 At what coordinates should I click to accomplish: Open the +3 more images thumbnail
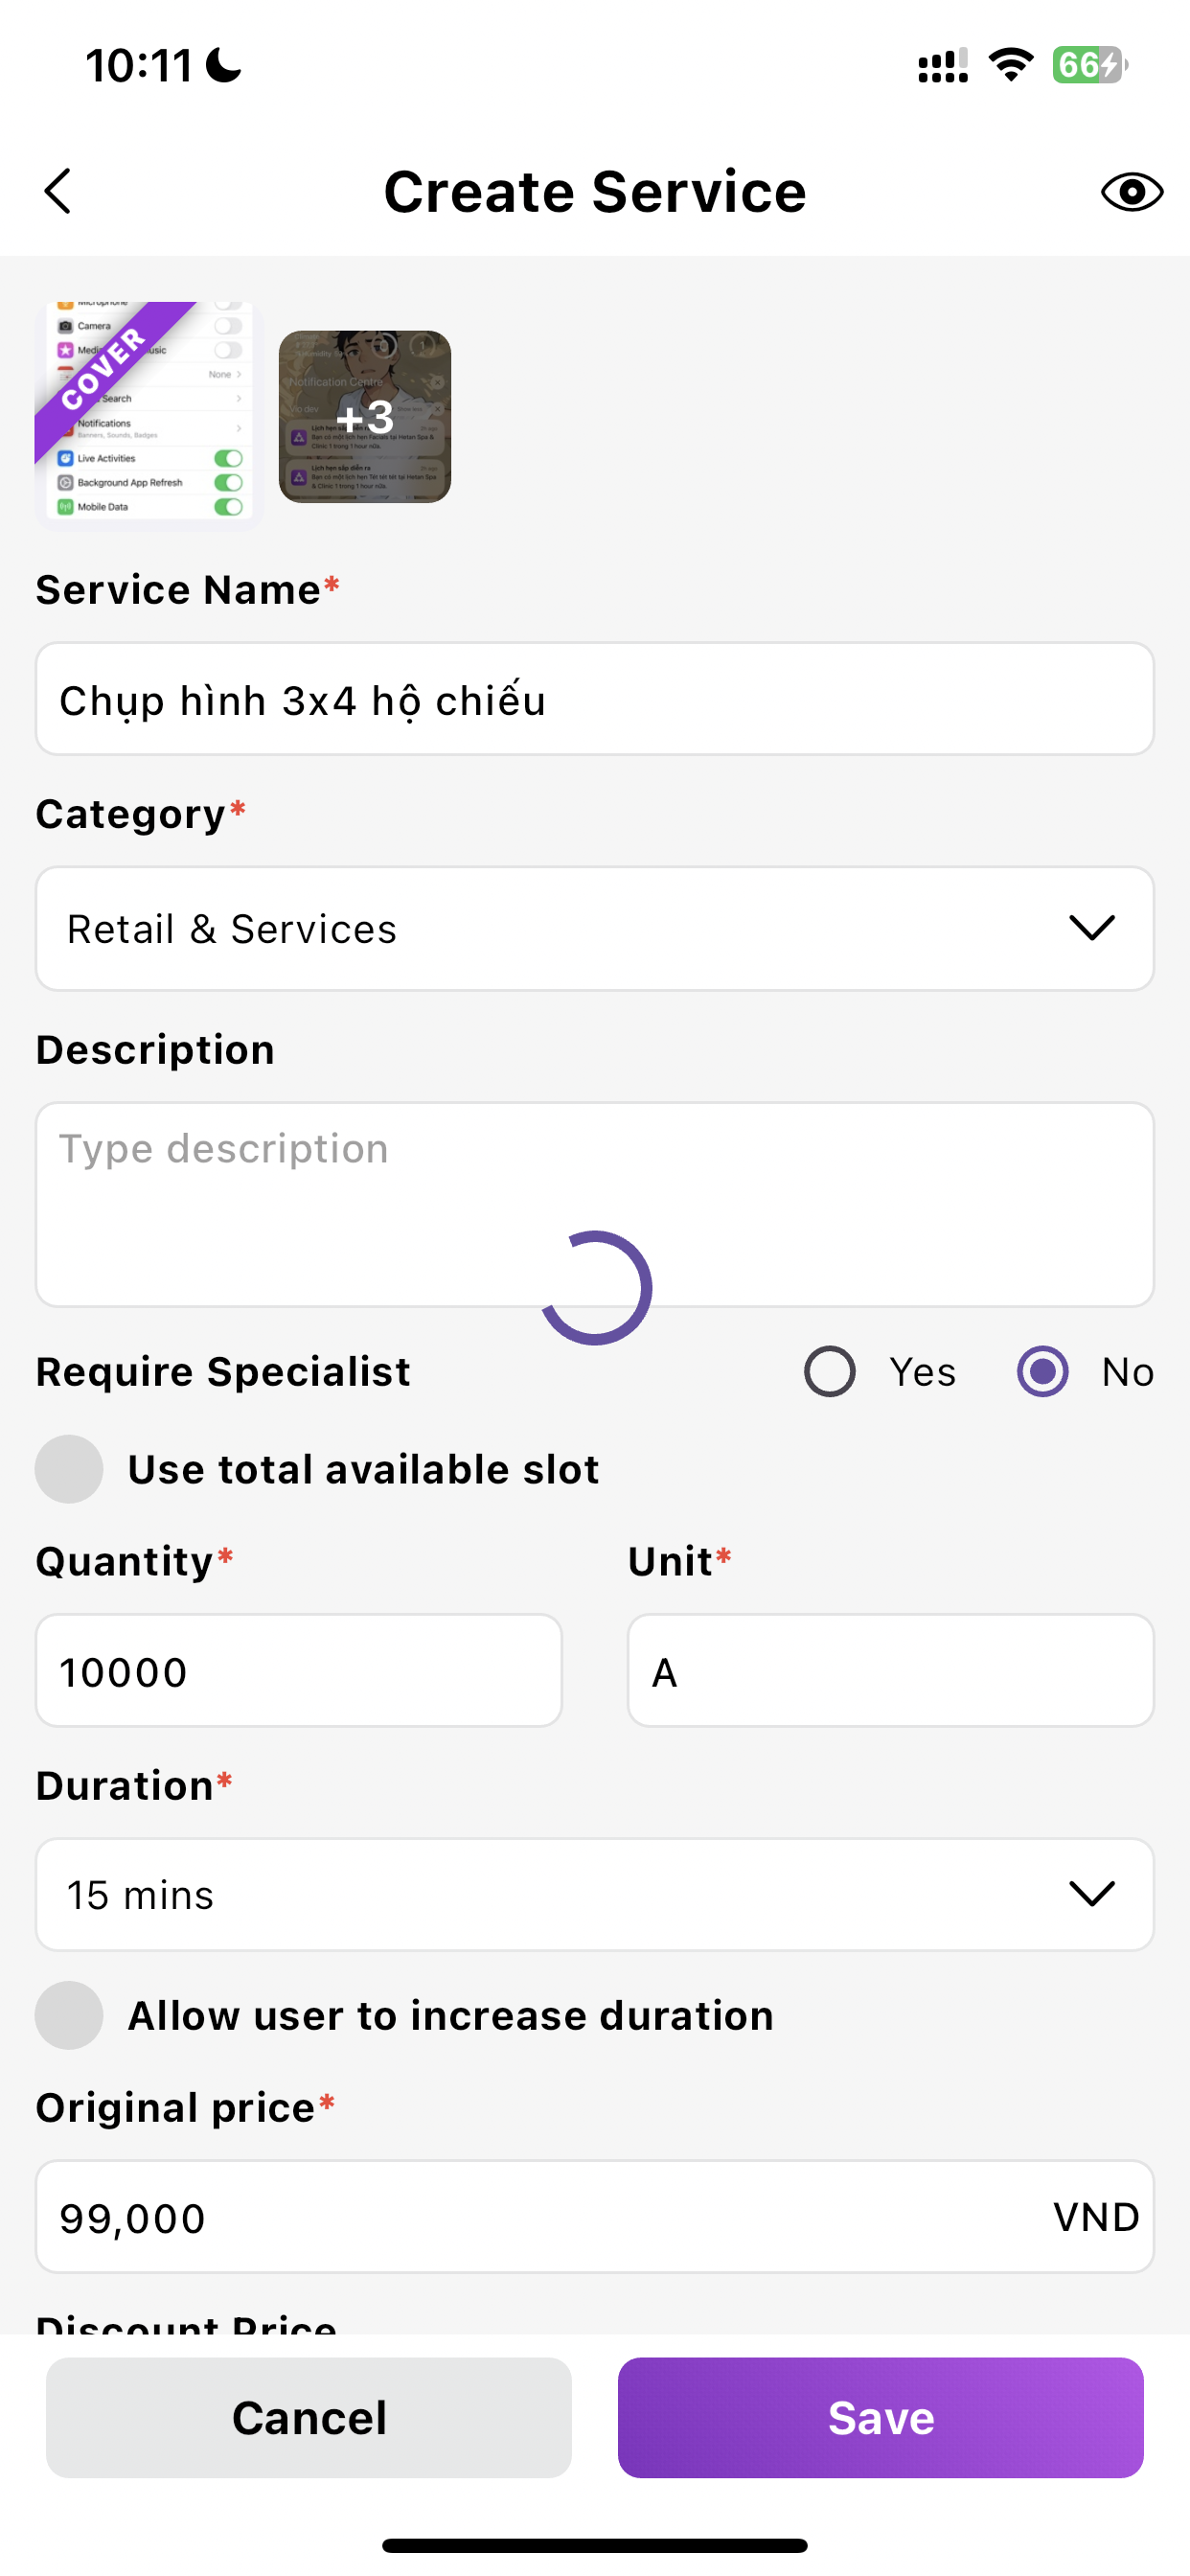[364, 417]
